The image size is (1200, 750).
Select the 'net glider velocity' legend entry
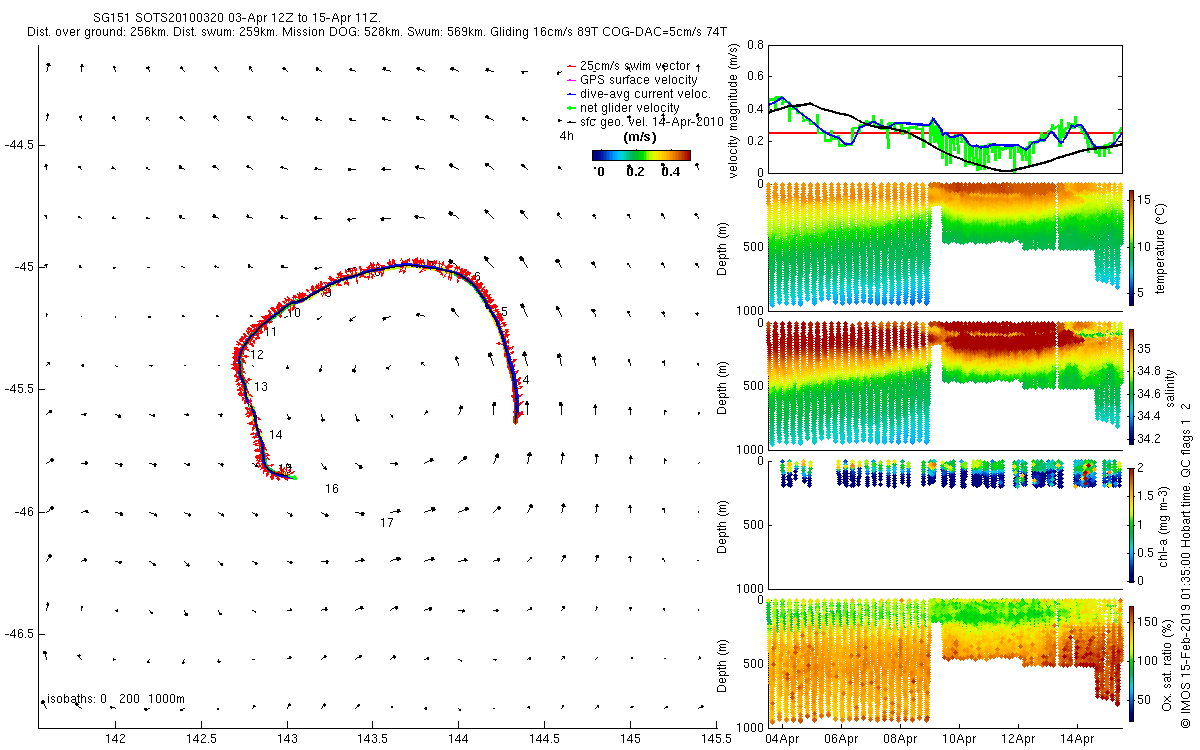(x=623, y=107)
